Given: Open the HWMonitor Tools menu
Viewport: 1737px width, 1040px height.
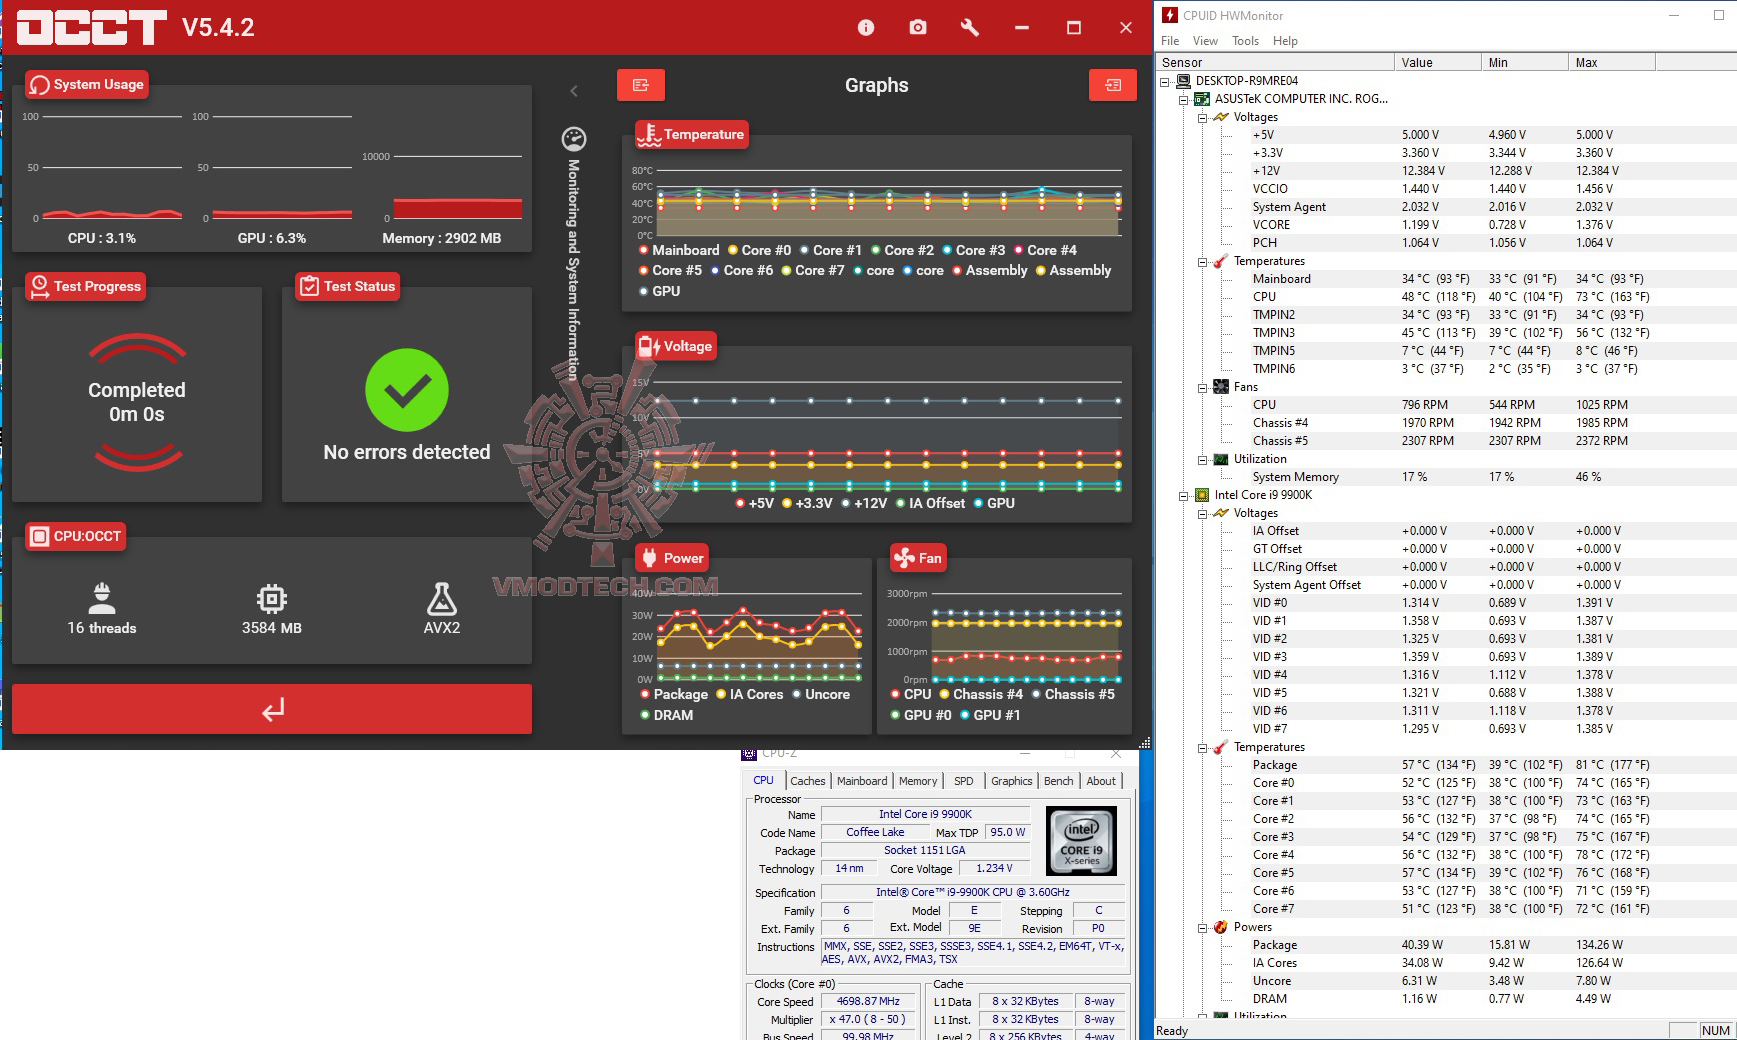Looking at the screenshot, I should click(x=1245, y=41).
